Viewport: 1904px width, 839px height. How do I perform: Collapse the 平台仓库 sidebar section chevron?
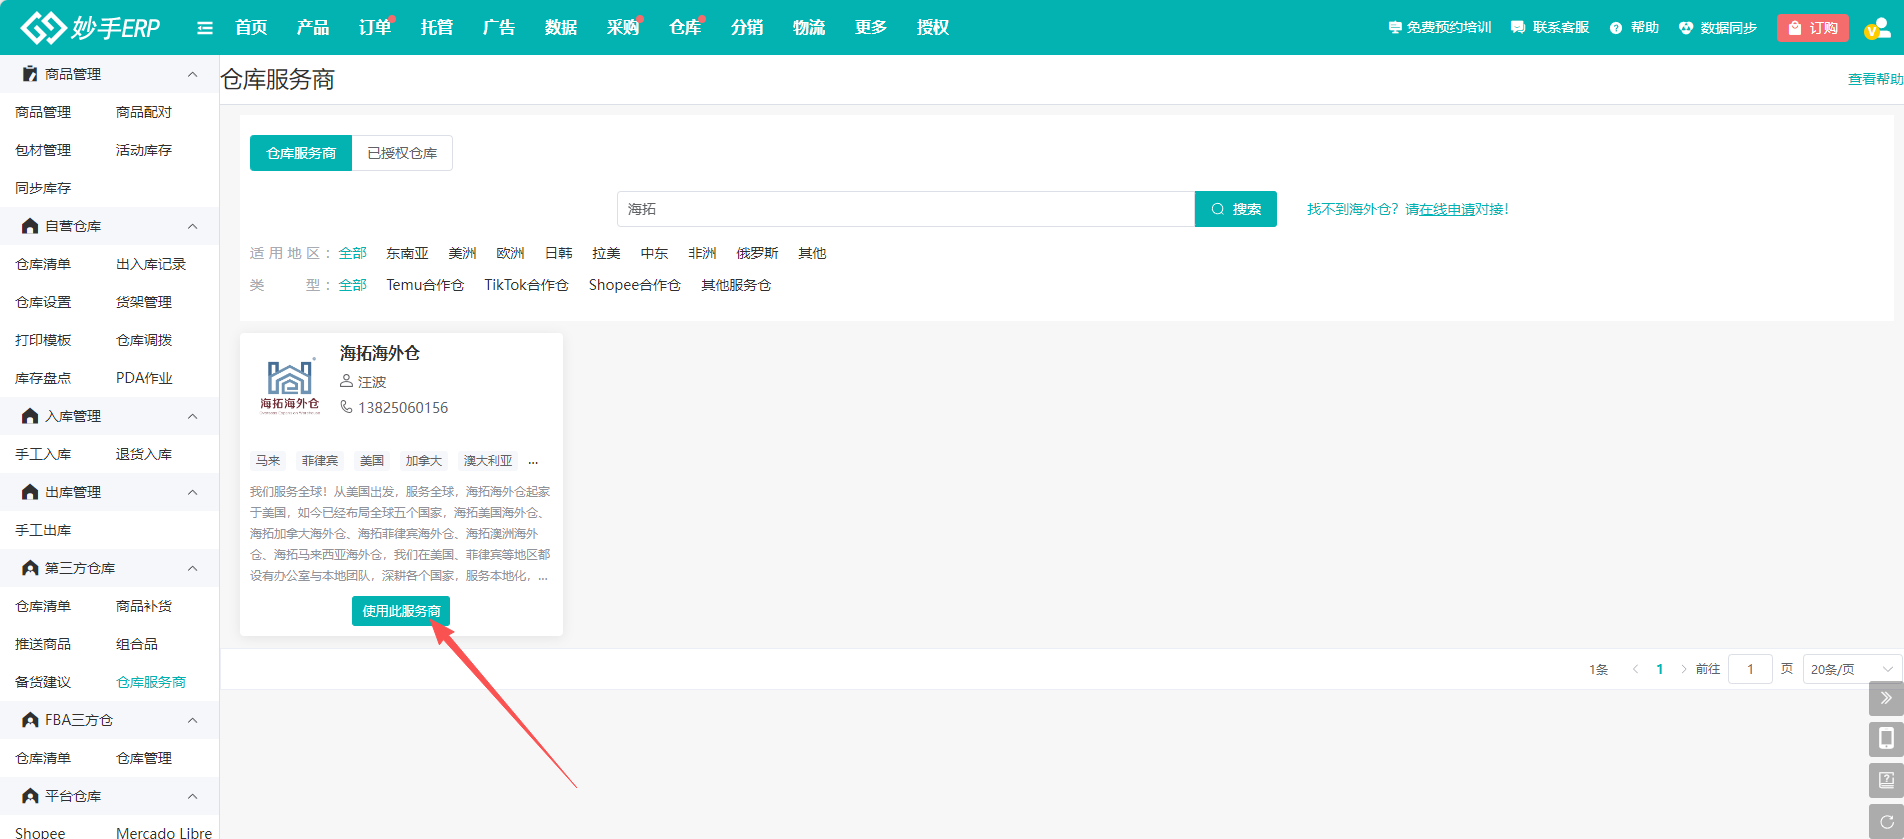(192, 796)
